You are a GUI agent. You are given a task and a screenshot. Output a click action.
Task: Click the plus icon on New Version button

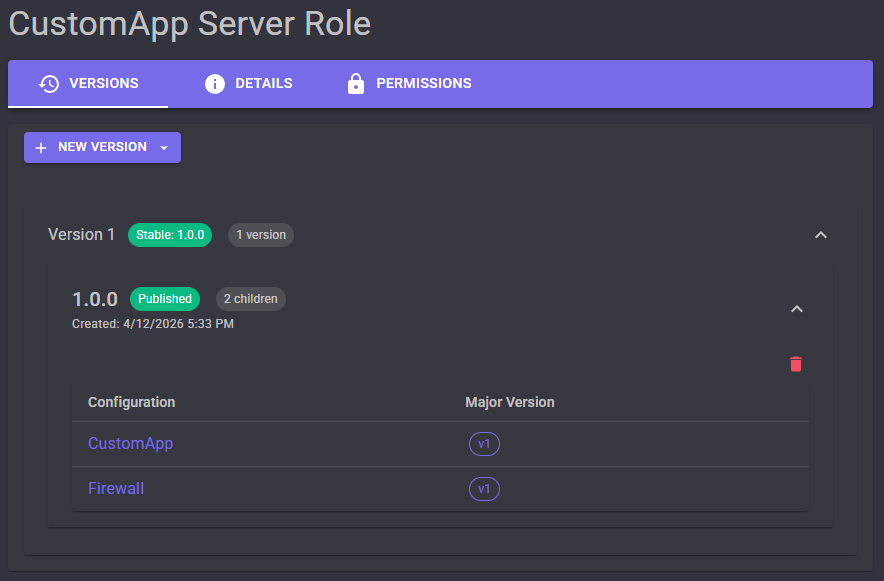(x=40, y=147)
